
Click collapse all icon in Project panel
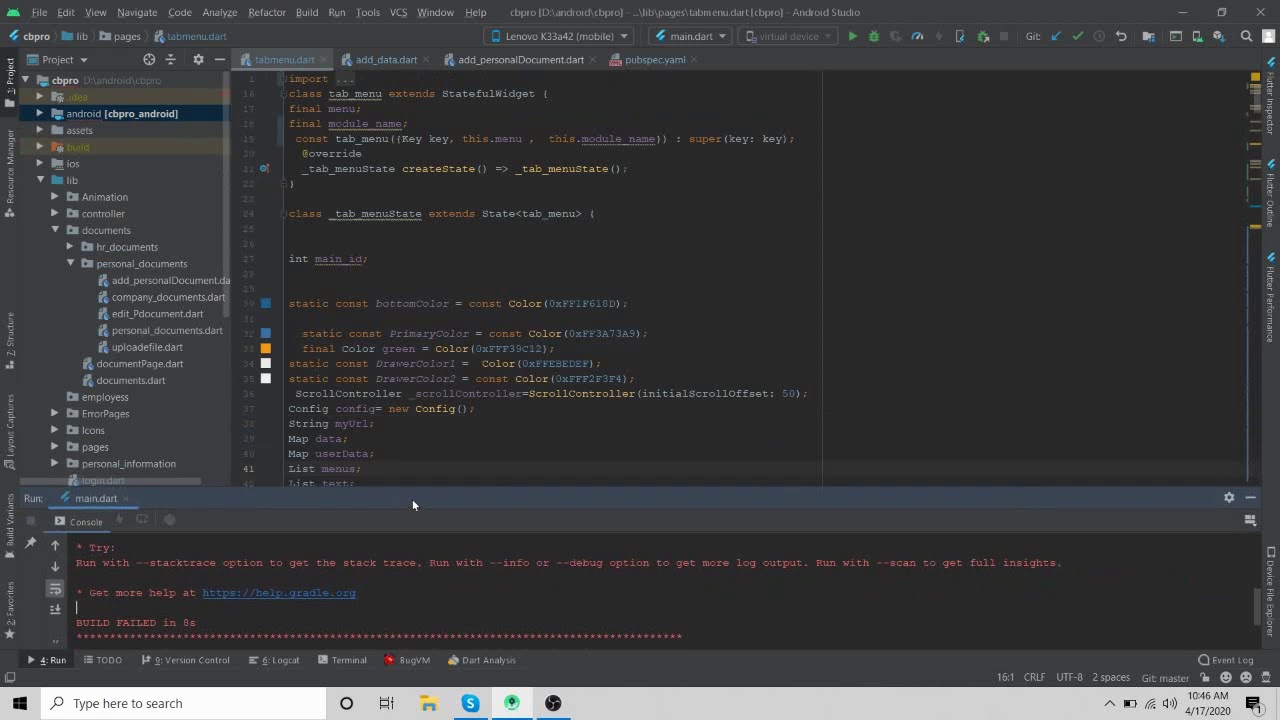172,59
